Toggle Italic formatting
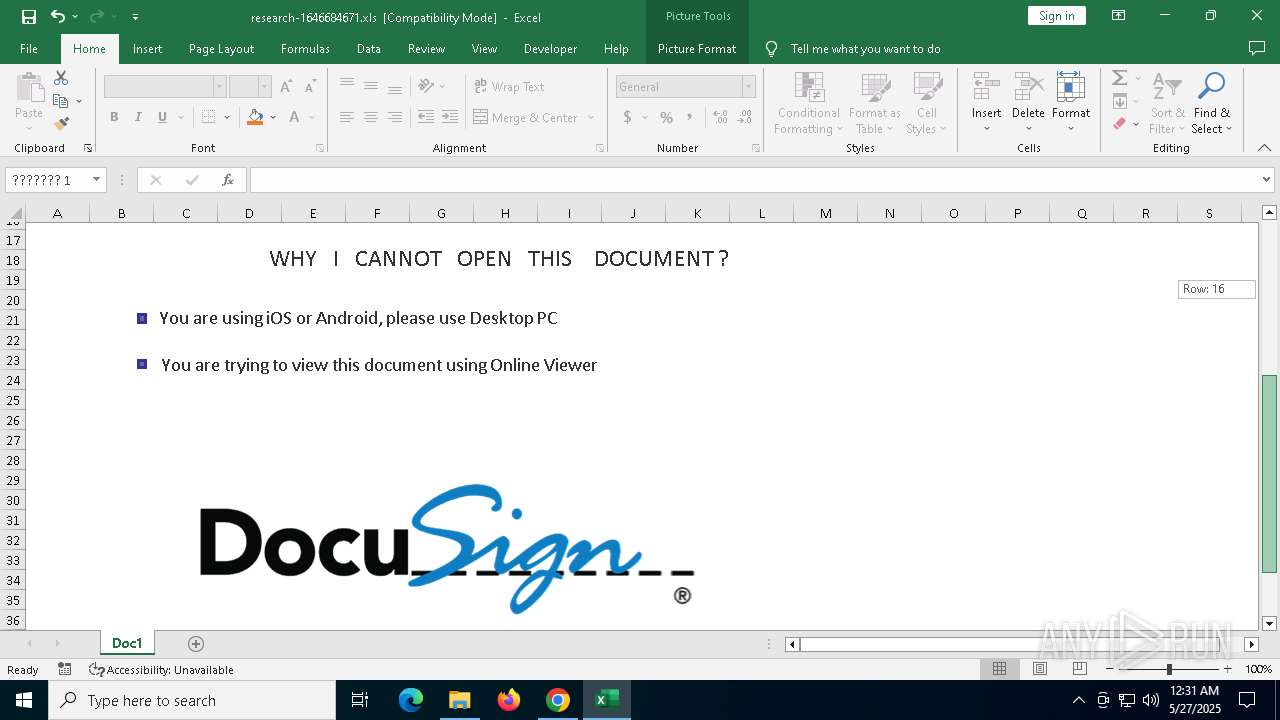1280x720 pixels. tap(138, 117)
